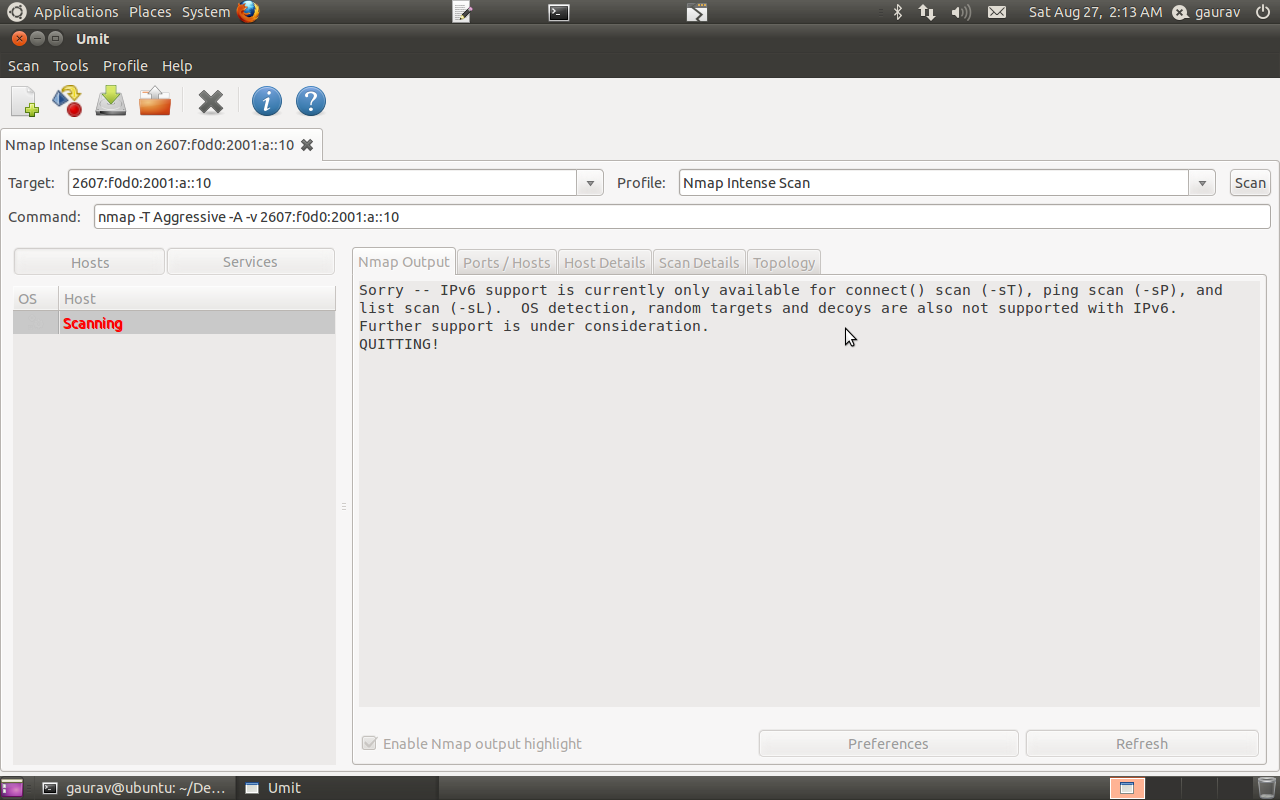
Task: Switch to the Topology tab
Action: [x=784, y=262]
